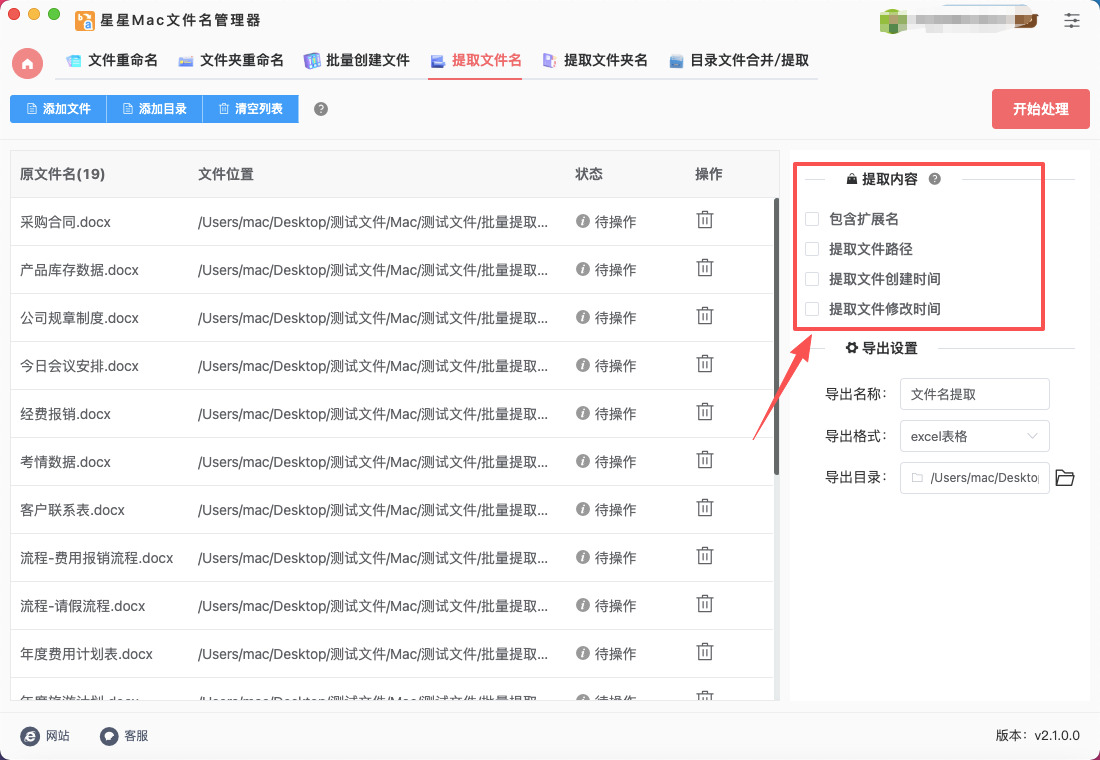
Task: Click the user avatar in title bar
Action: pyautogui.click(x=892, y=20)
